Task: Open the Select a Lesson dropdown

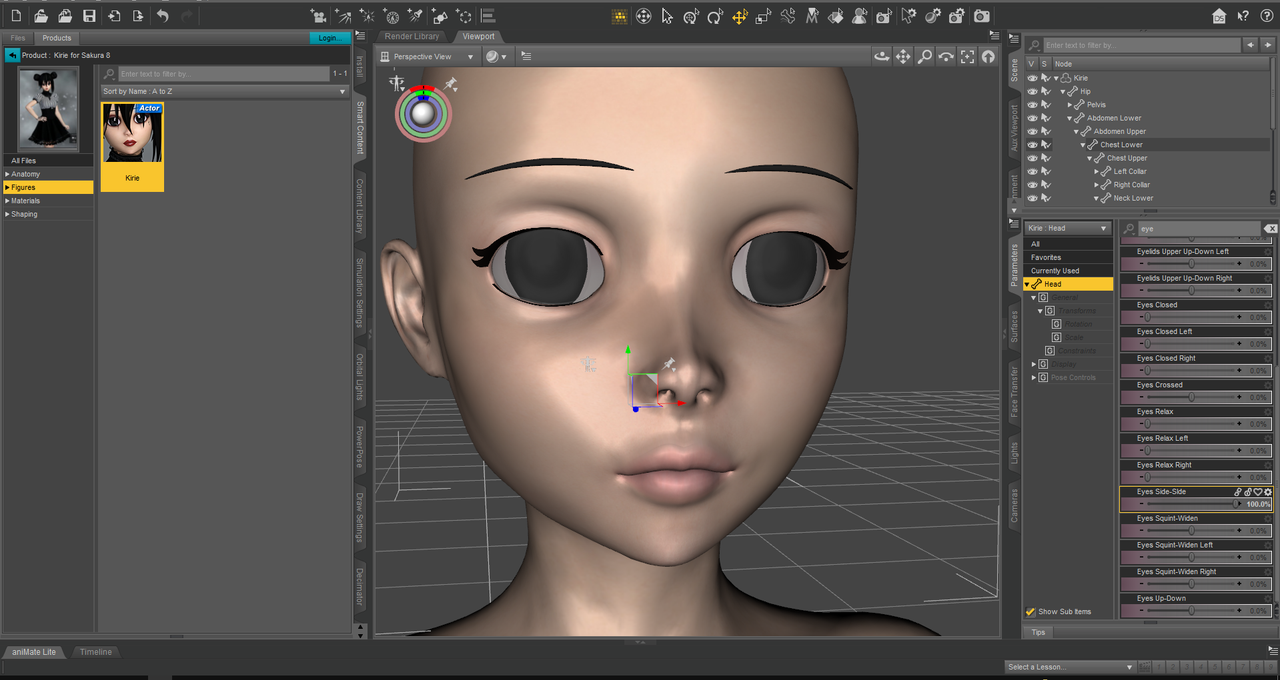Action: pyautogui.click(x=1071, y=667)
